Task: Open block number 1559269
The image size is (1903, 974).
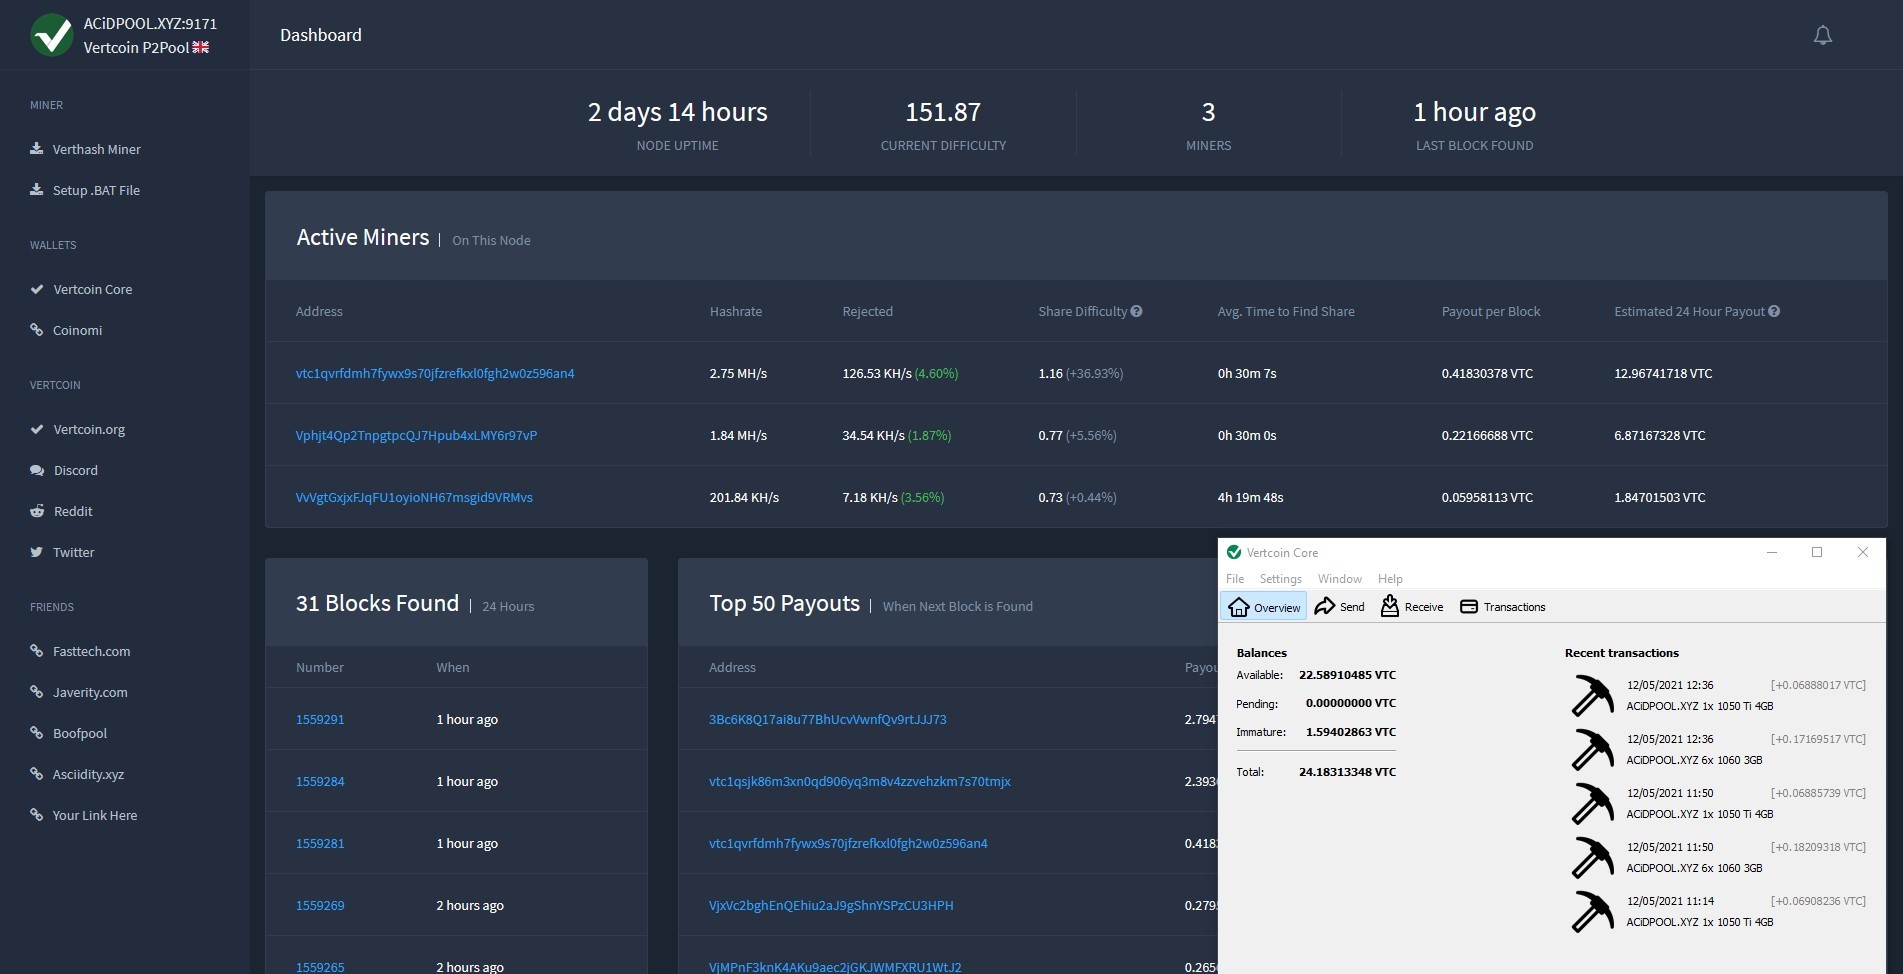Action: (320, 905)
